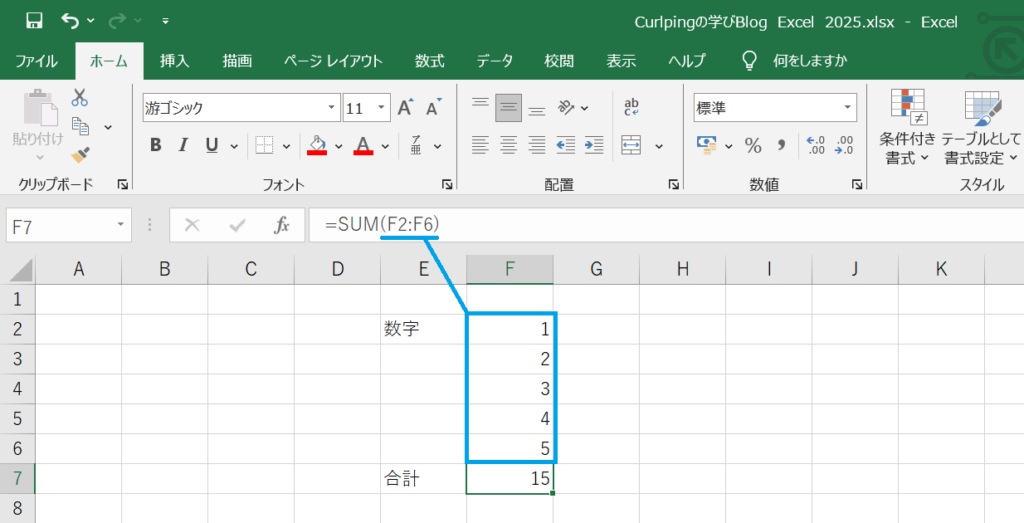Cut selection with the scissors icon
The width and height of the screenshot is (1024, 523).
80,98
